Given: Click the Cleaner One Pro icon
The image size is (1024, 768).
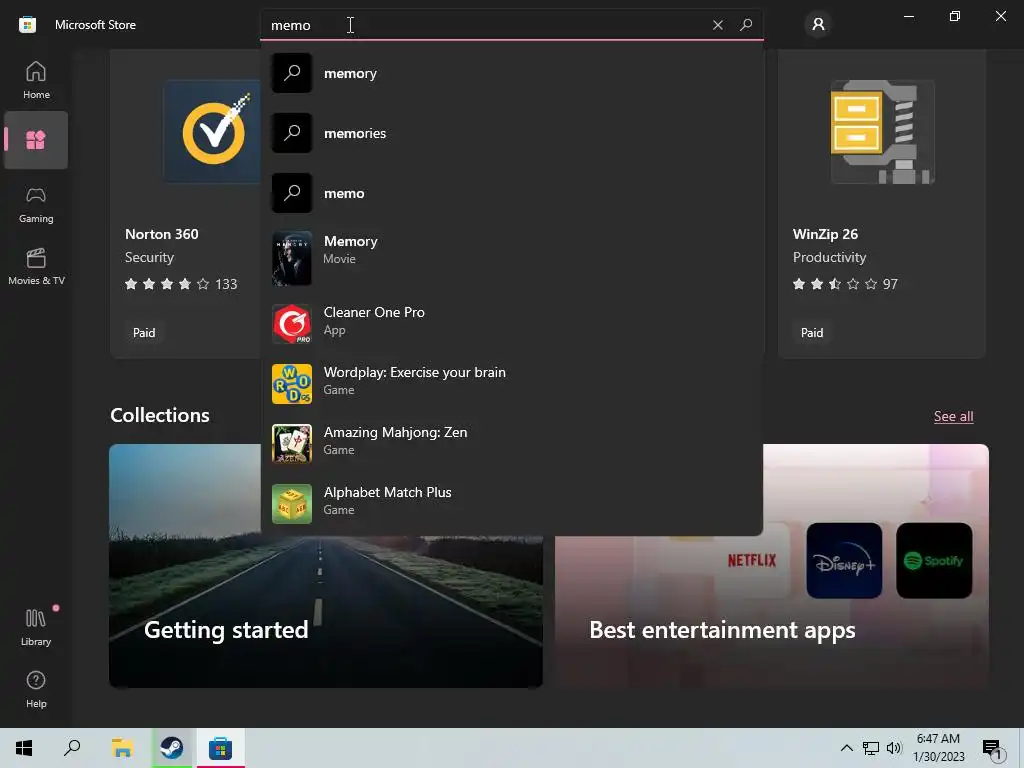Looking at the screenshot, I should coord(292,324).
